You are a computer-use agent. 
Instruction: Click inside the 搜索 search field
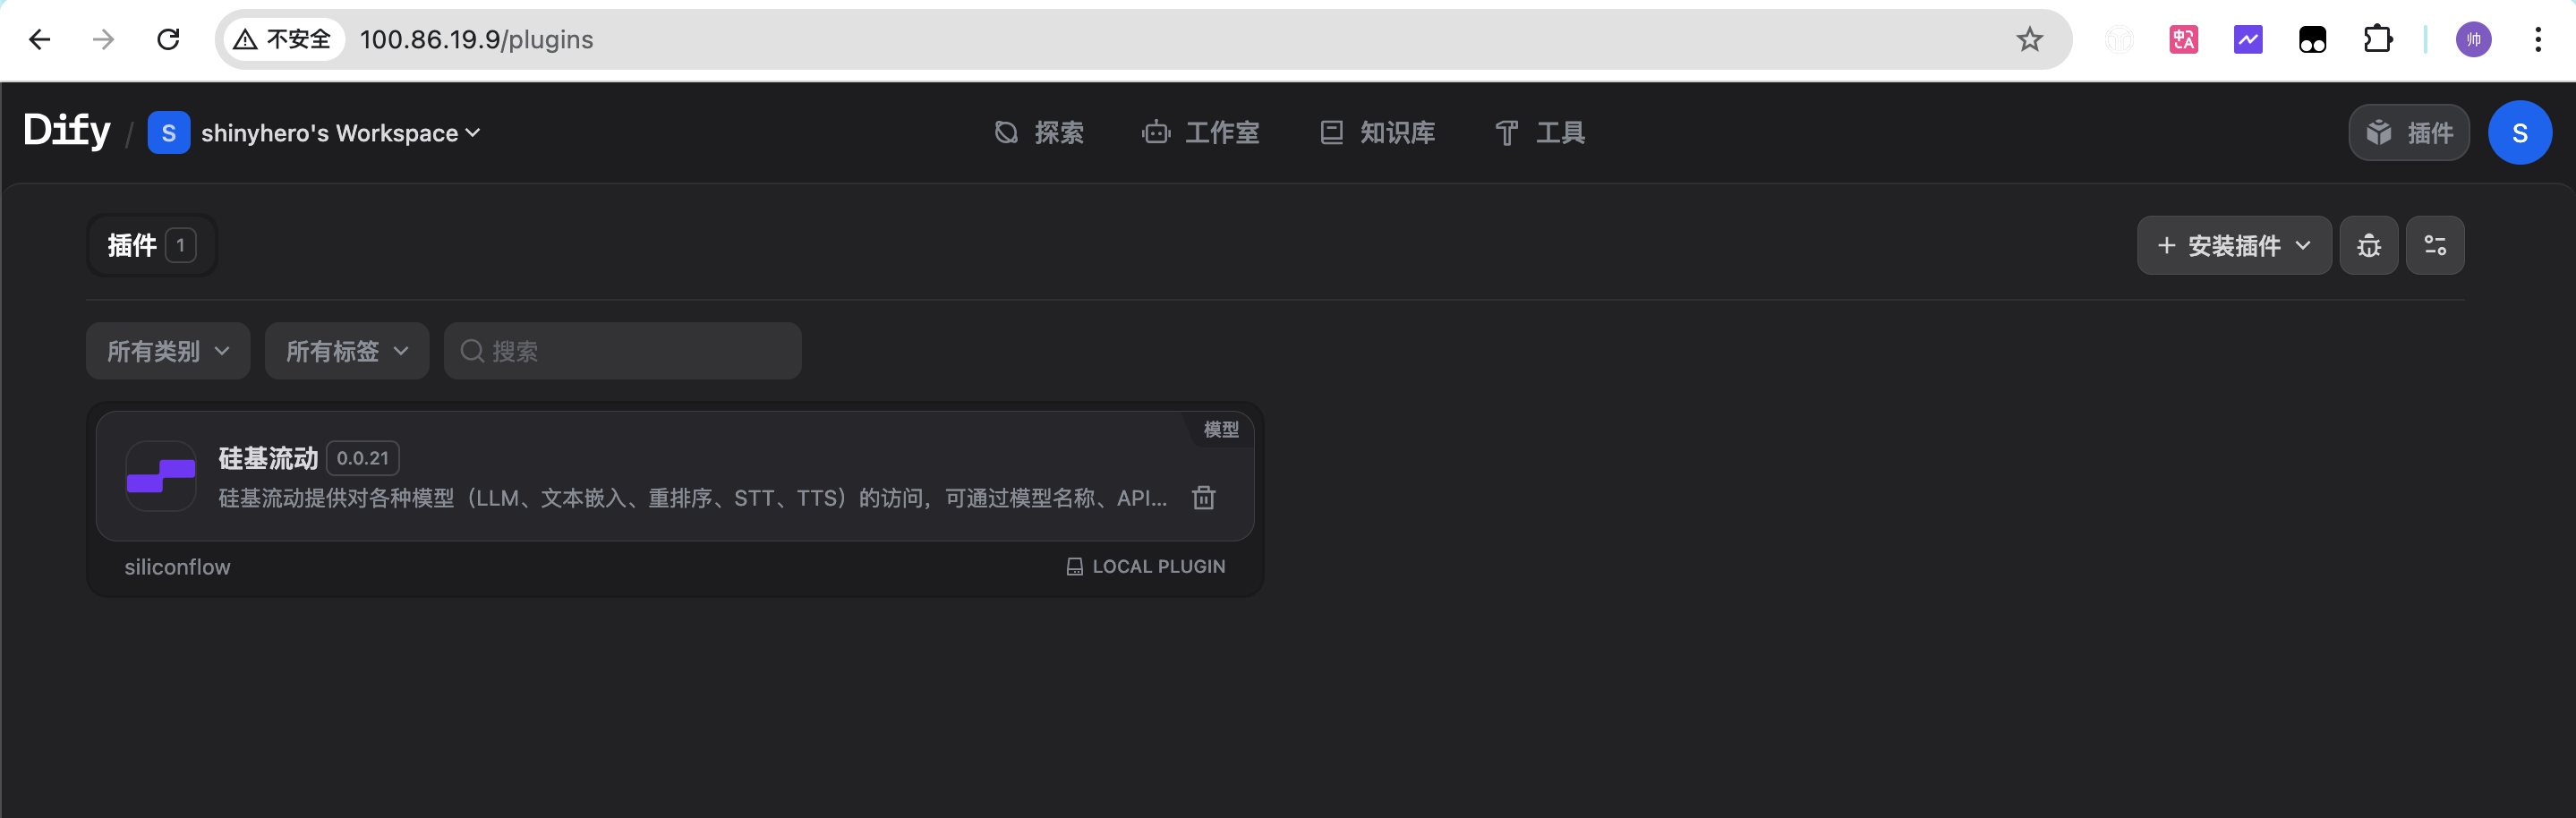click(x=622, y=351)
